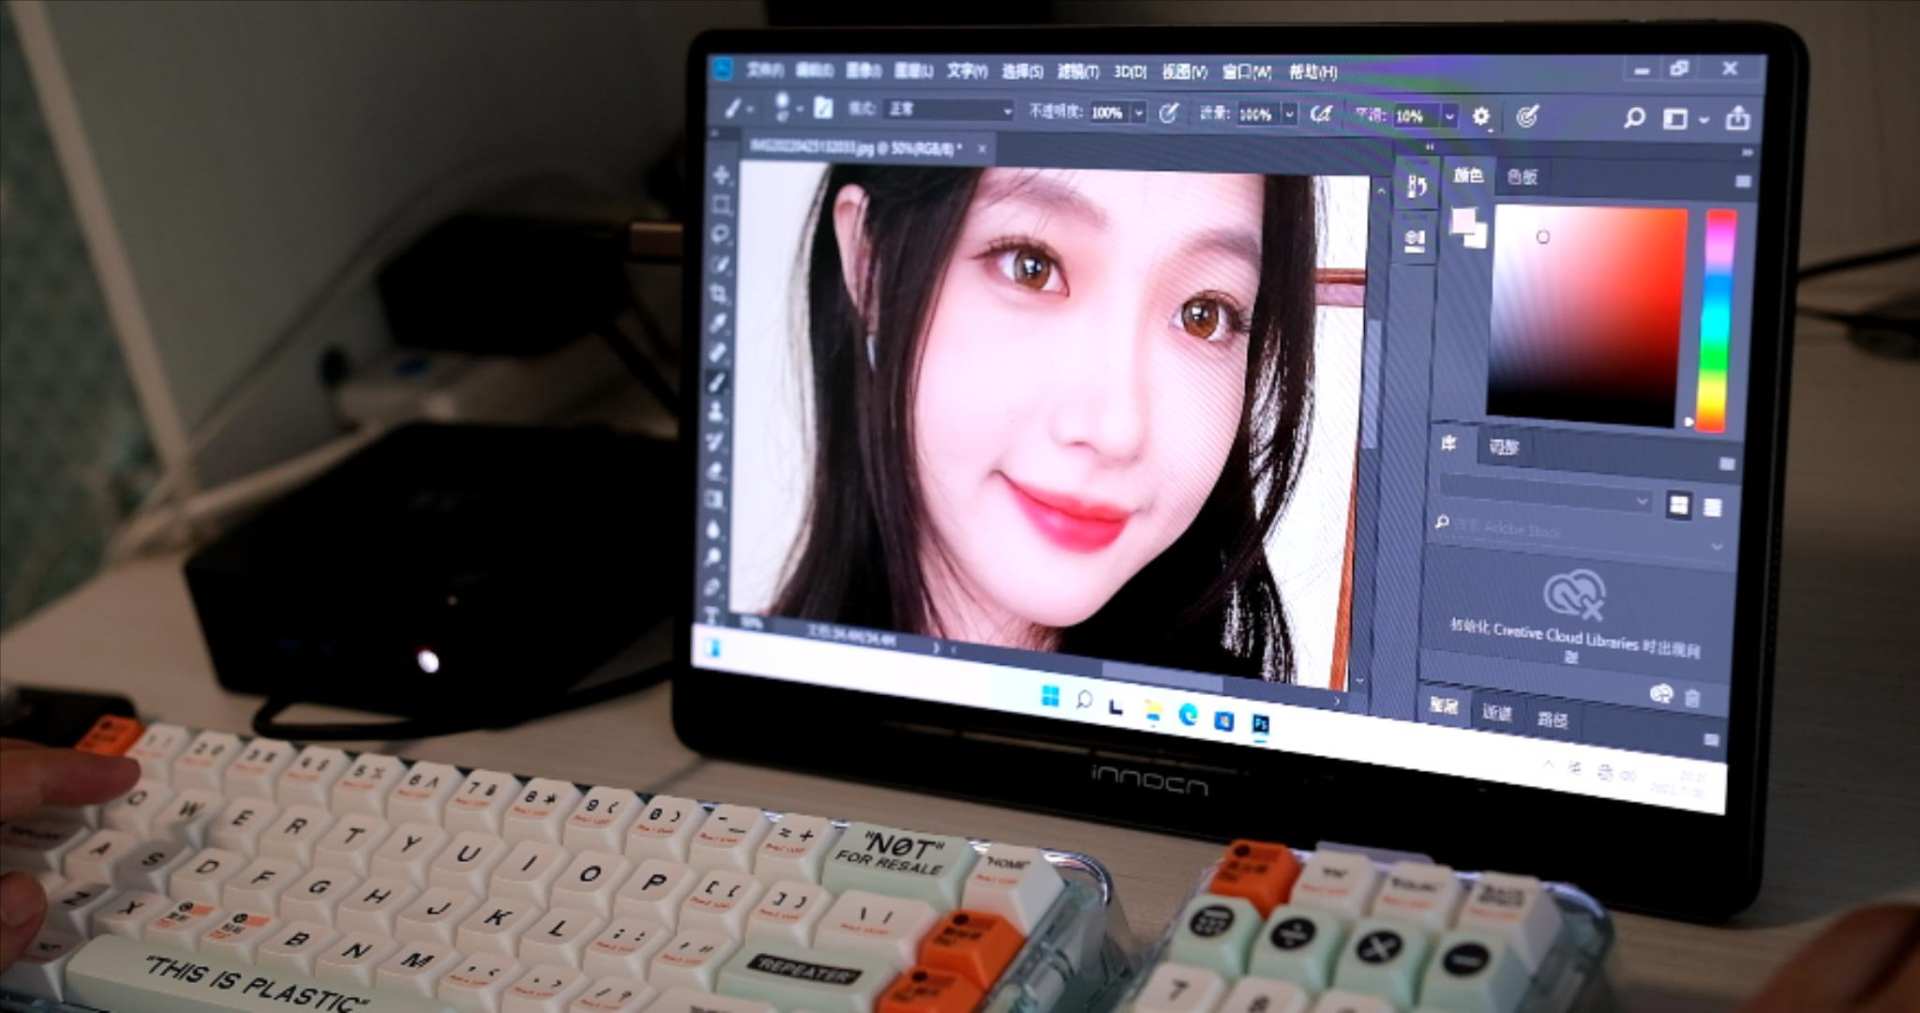
Task: Open the Properties panel icon in collapsed dock
Action: (1415, 240)
